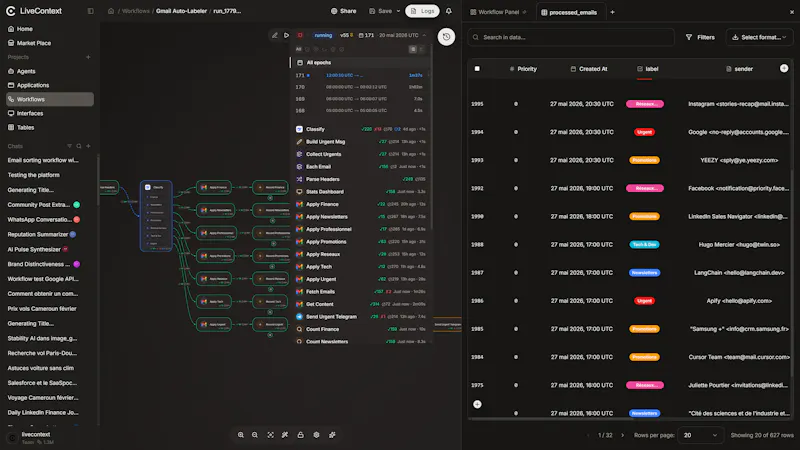Fit workflow to view icon

pos(270,435)
